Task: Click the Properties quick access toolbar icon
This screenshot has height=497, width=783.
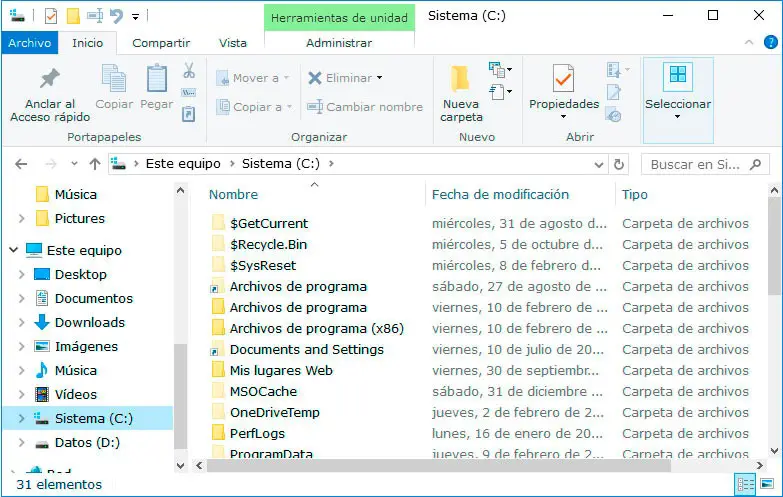Action: point(50,16)
